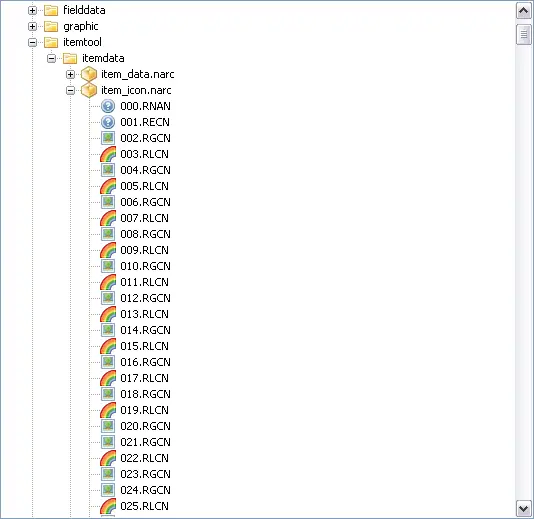Click the rainbow palette icon of 003.RLCN

click(108, 154)
